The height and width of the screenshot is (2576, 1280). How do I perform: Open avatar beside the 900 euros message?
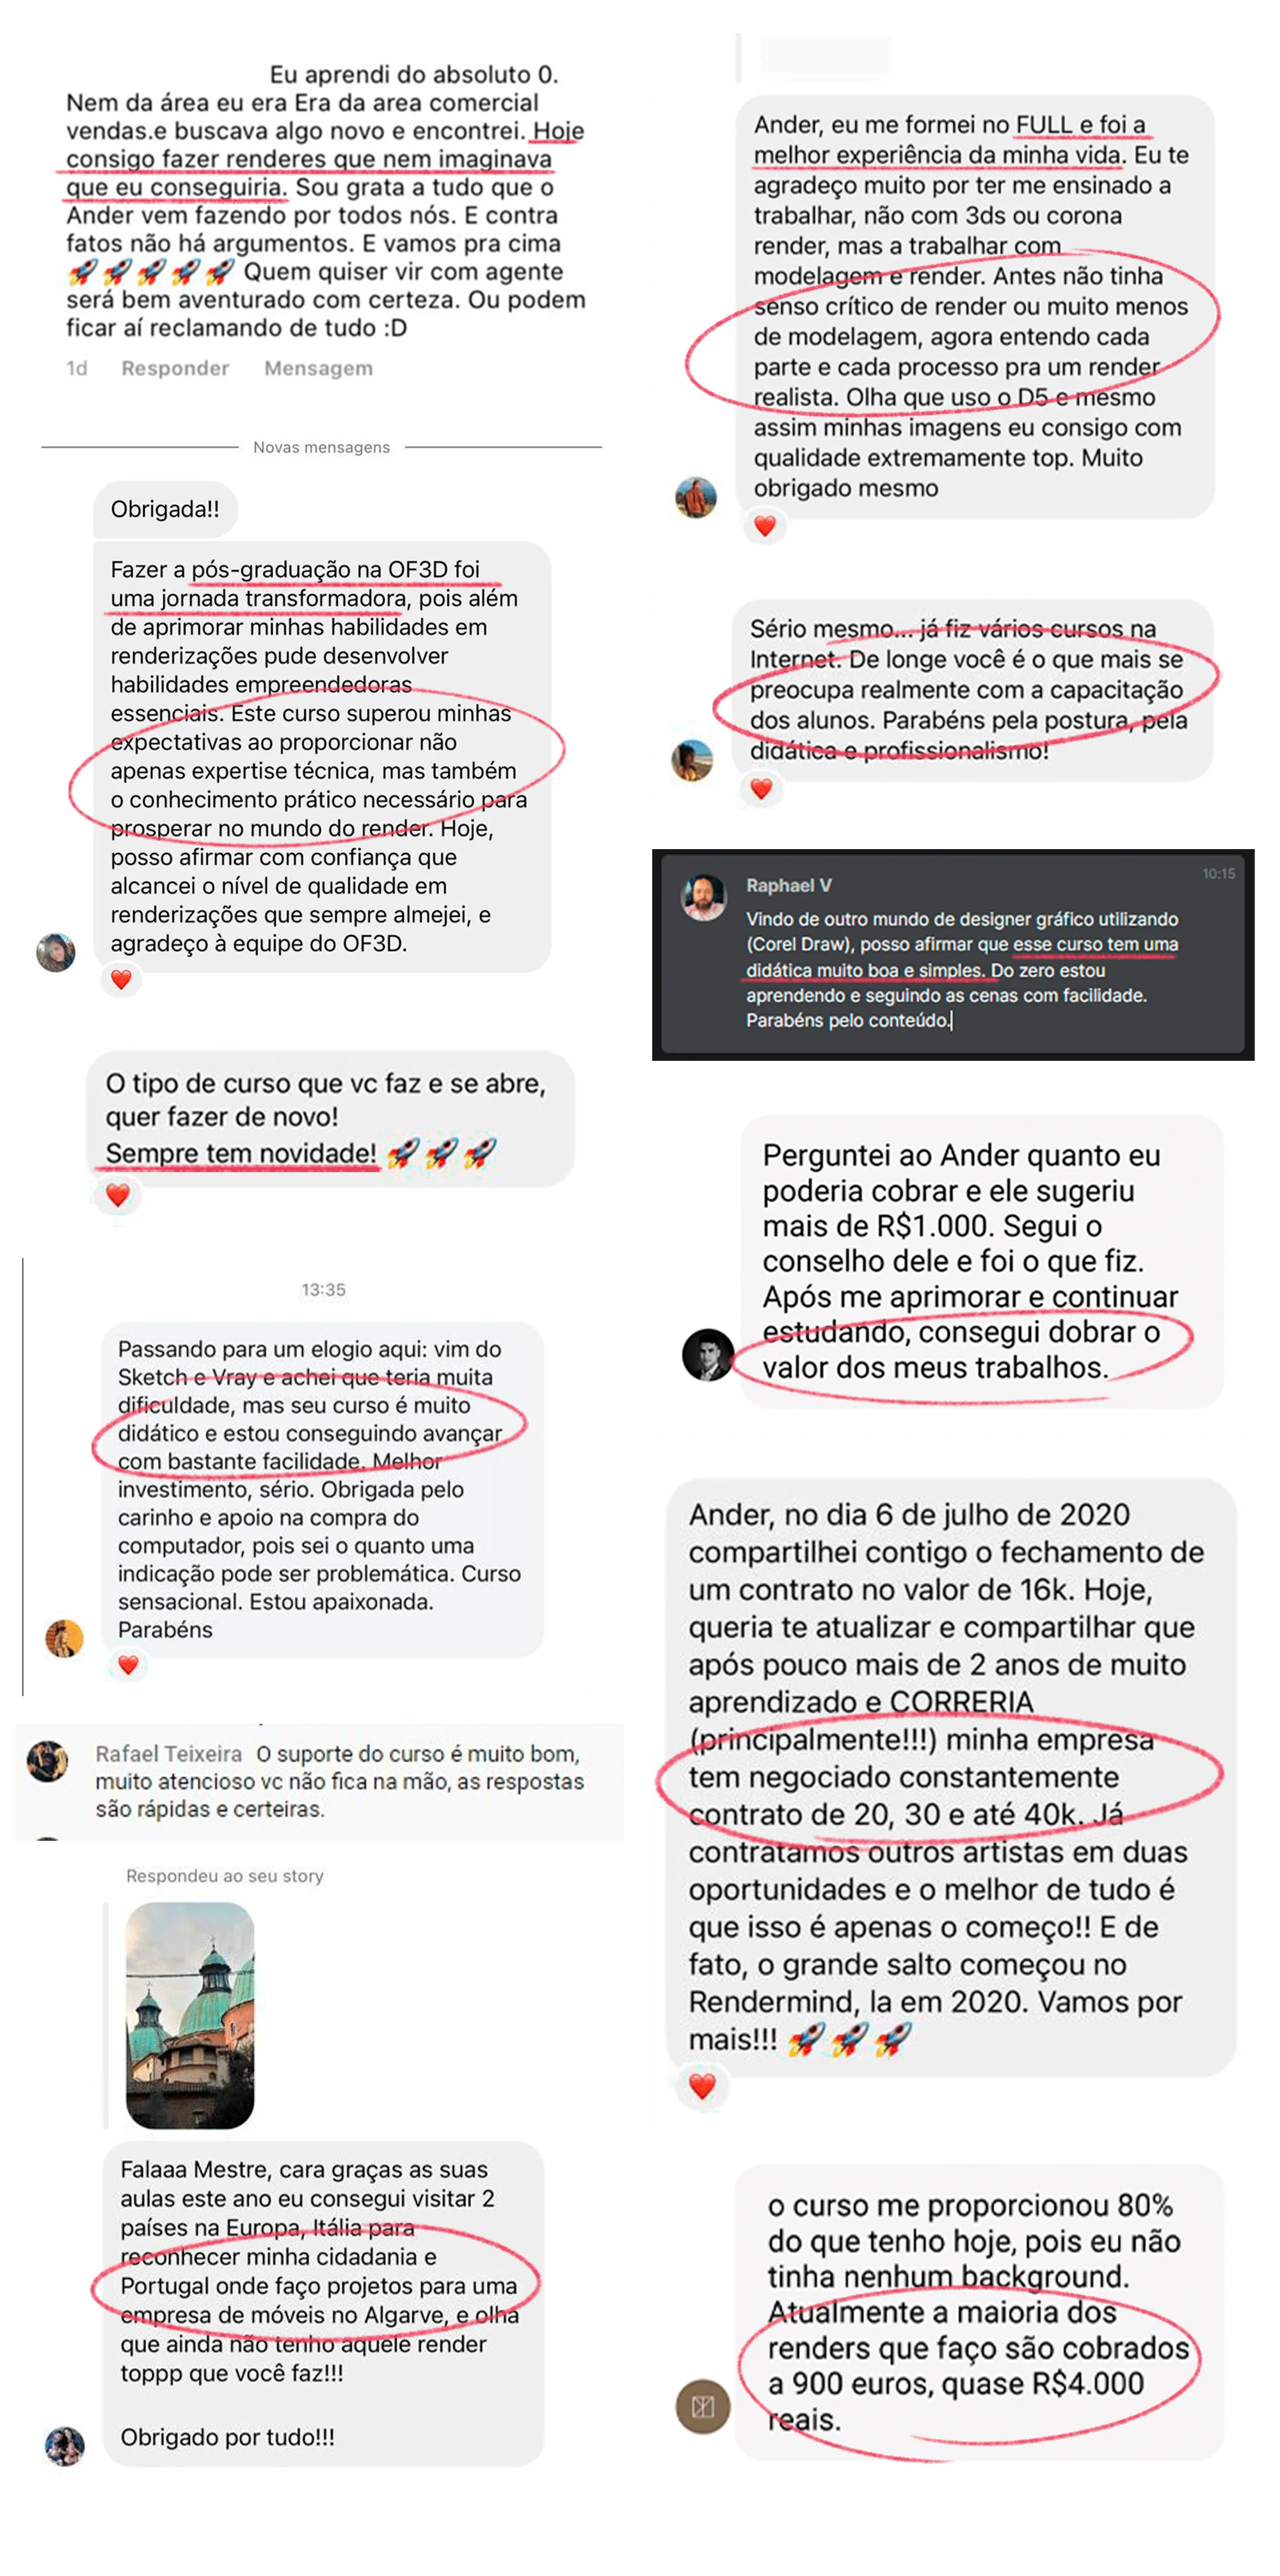click(x=703, y=2406)
